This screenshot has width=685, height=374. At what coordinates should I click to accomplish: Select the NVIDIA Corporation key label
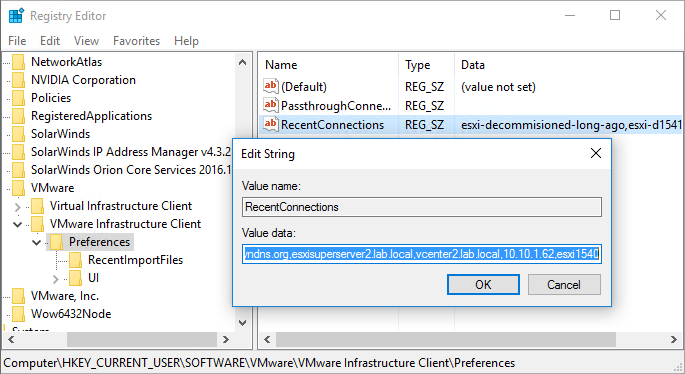[x=83, y=80]
